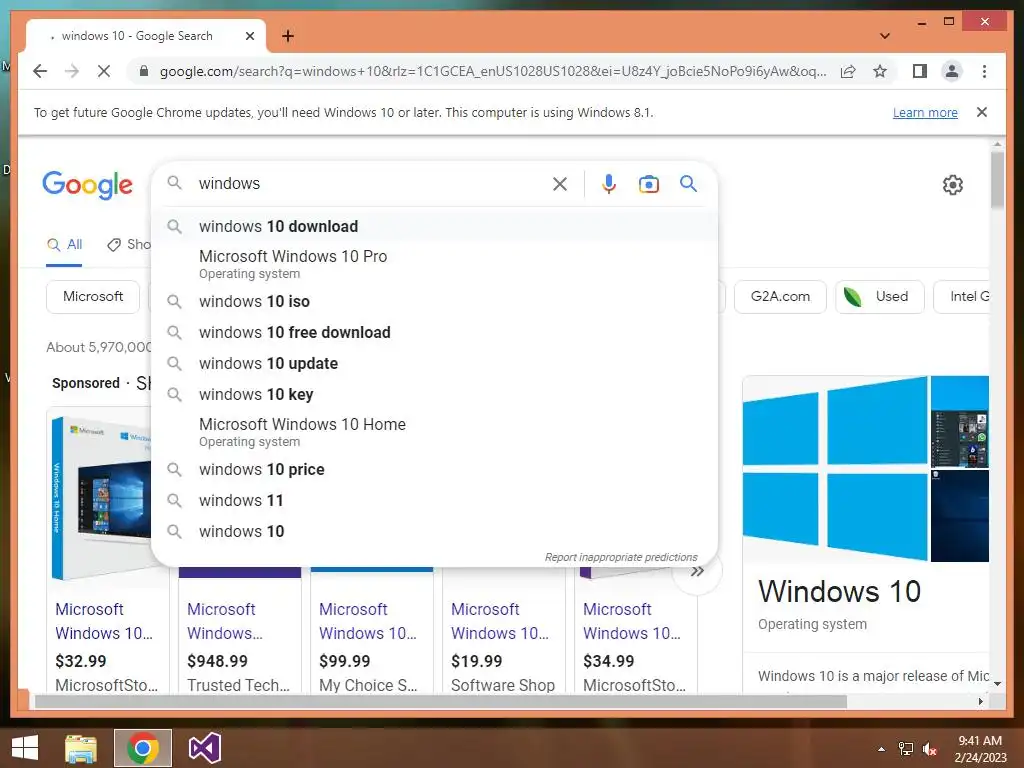
Task: Select suggestion windows 11
Action: pos(434,501)
